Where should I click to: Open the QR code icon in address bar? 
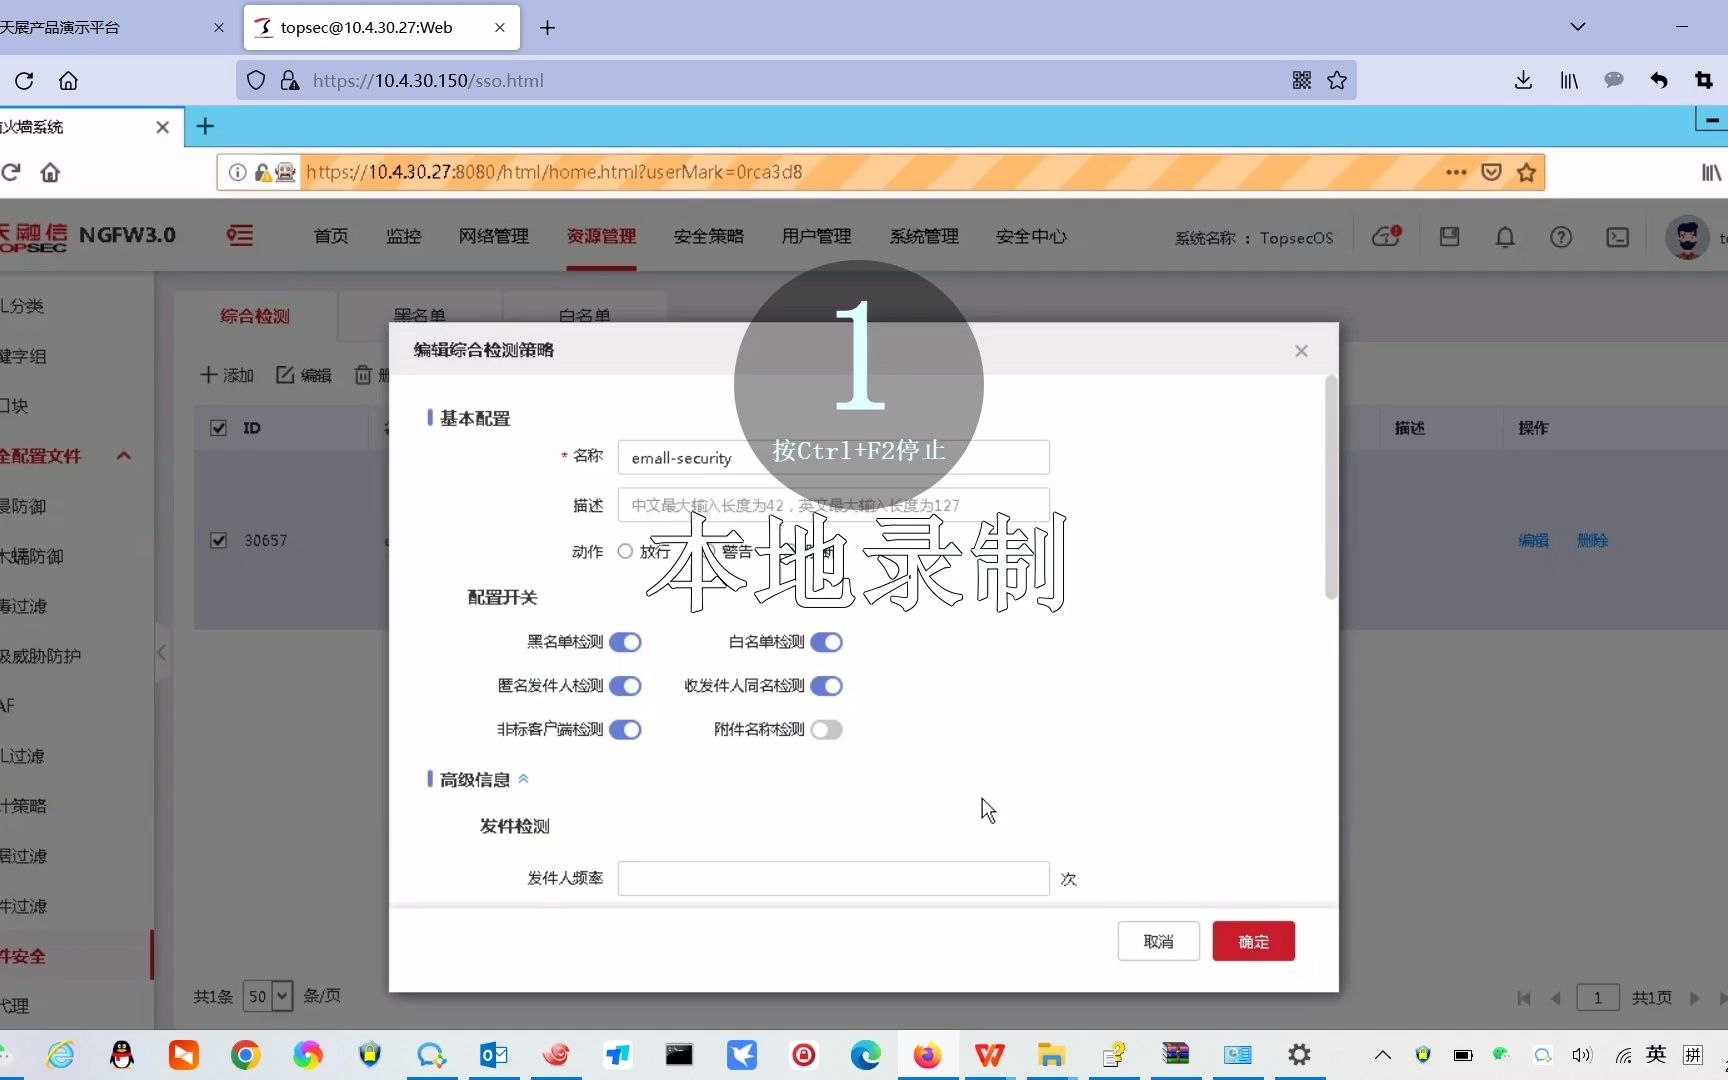(x=1301, y=80)
